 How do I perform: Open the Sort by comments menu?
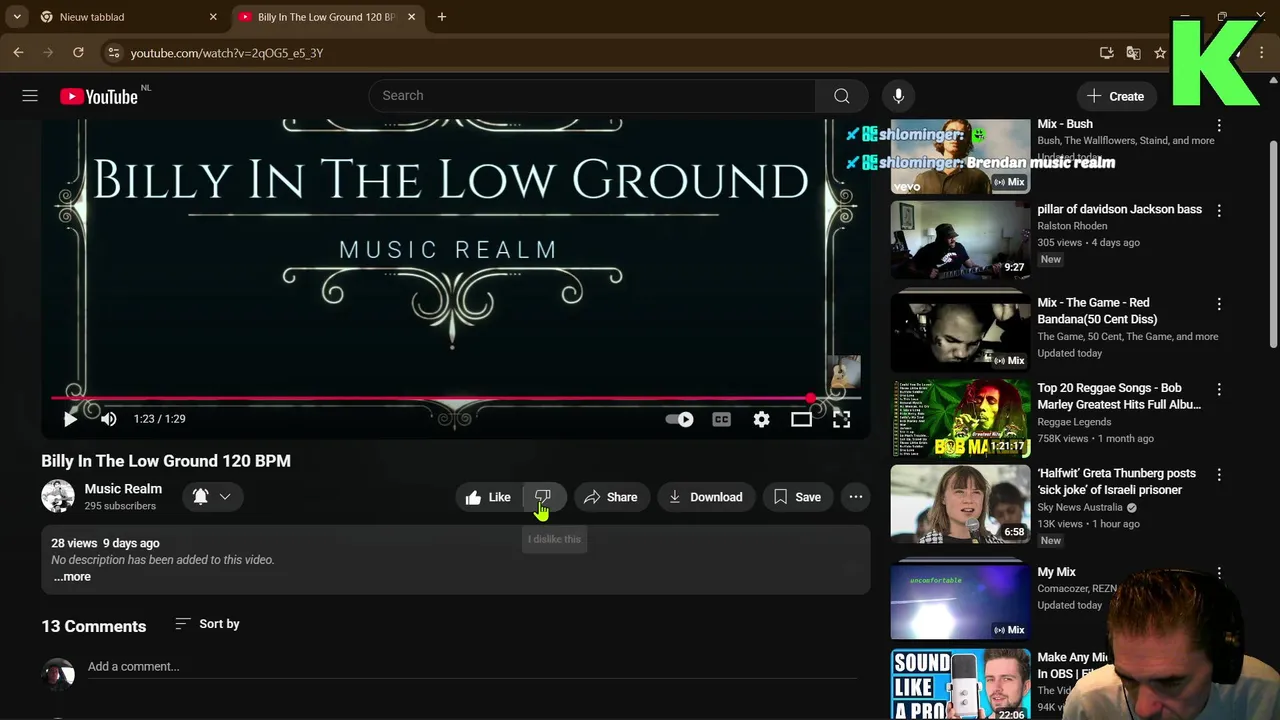pyautogui.click(x=207, y=624)
